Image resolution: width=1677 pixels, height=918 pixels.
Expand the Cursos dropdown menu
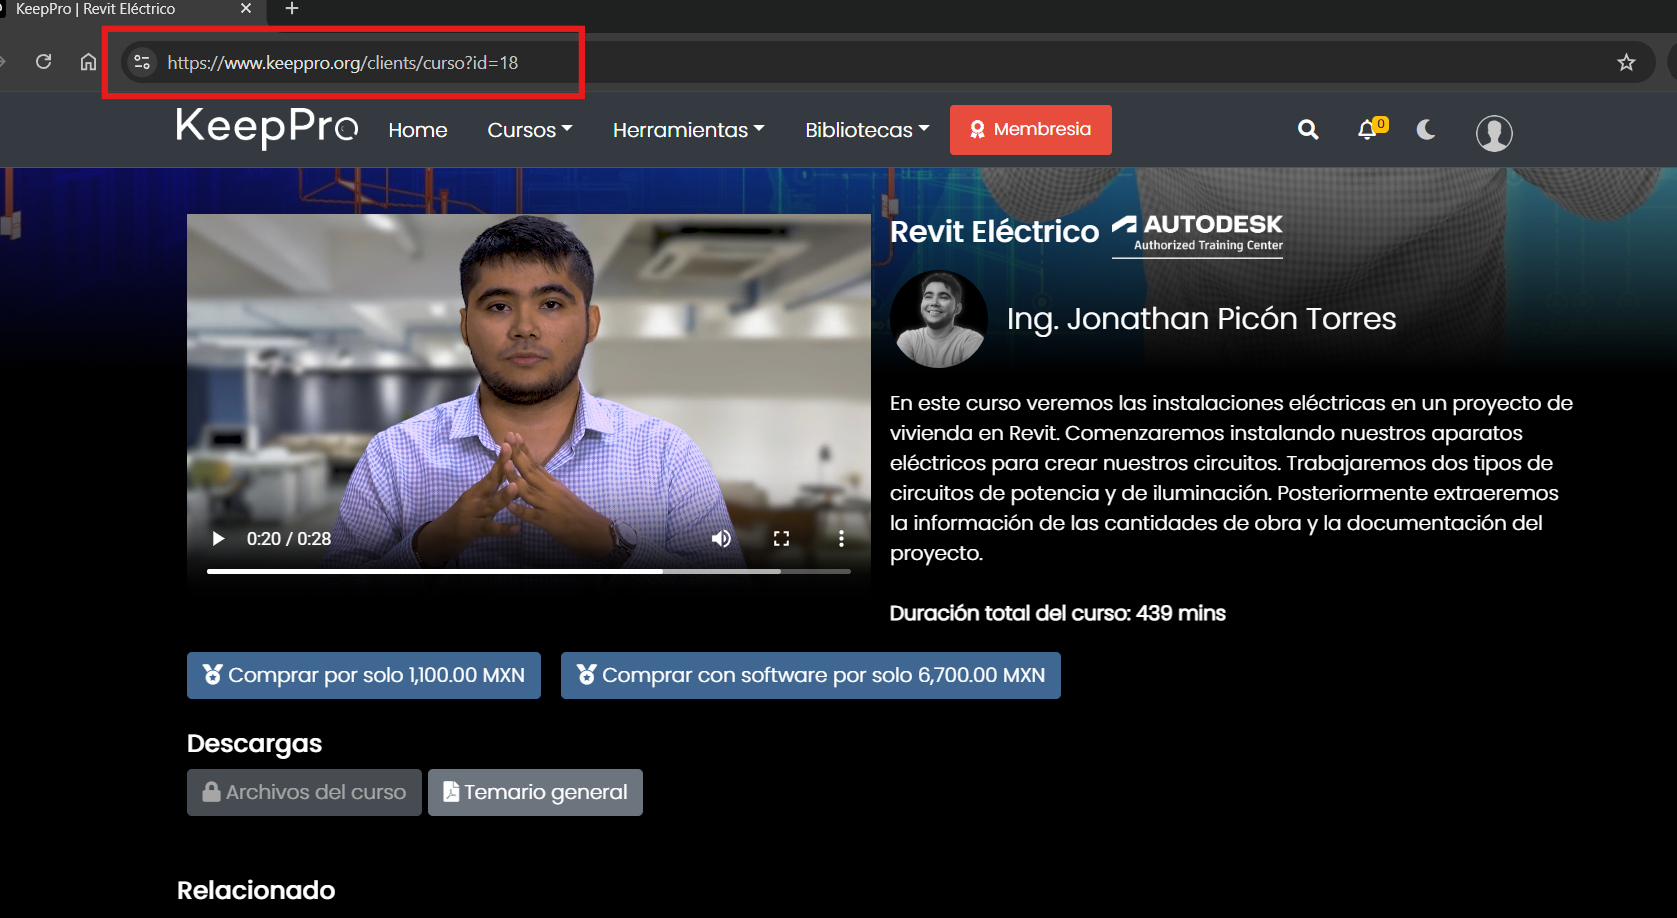(x=530, y=130)
